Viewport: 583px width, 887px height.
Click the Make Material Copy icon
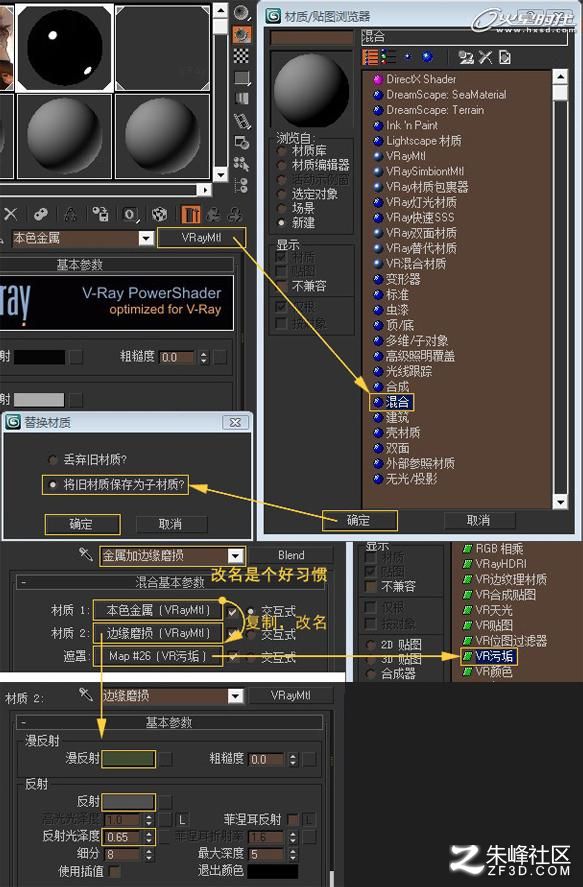pyautogui.click(x=40, y=214)
